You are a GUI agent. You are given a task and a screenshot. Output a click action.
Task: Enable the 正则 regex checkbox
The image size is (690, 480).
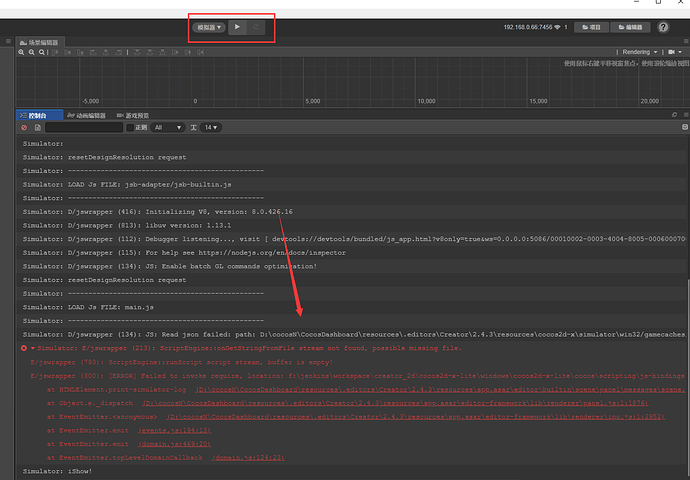tap(130, 128)
